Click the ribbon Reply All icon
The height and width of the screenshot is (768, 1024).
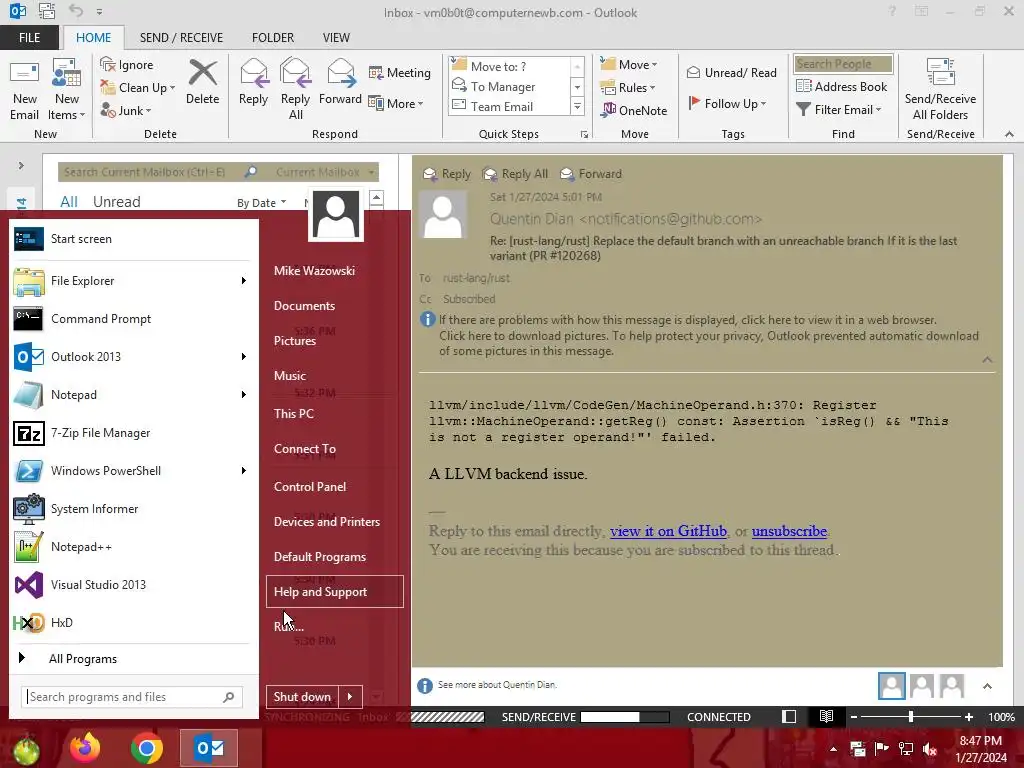pos(295,73)
